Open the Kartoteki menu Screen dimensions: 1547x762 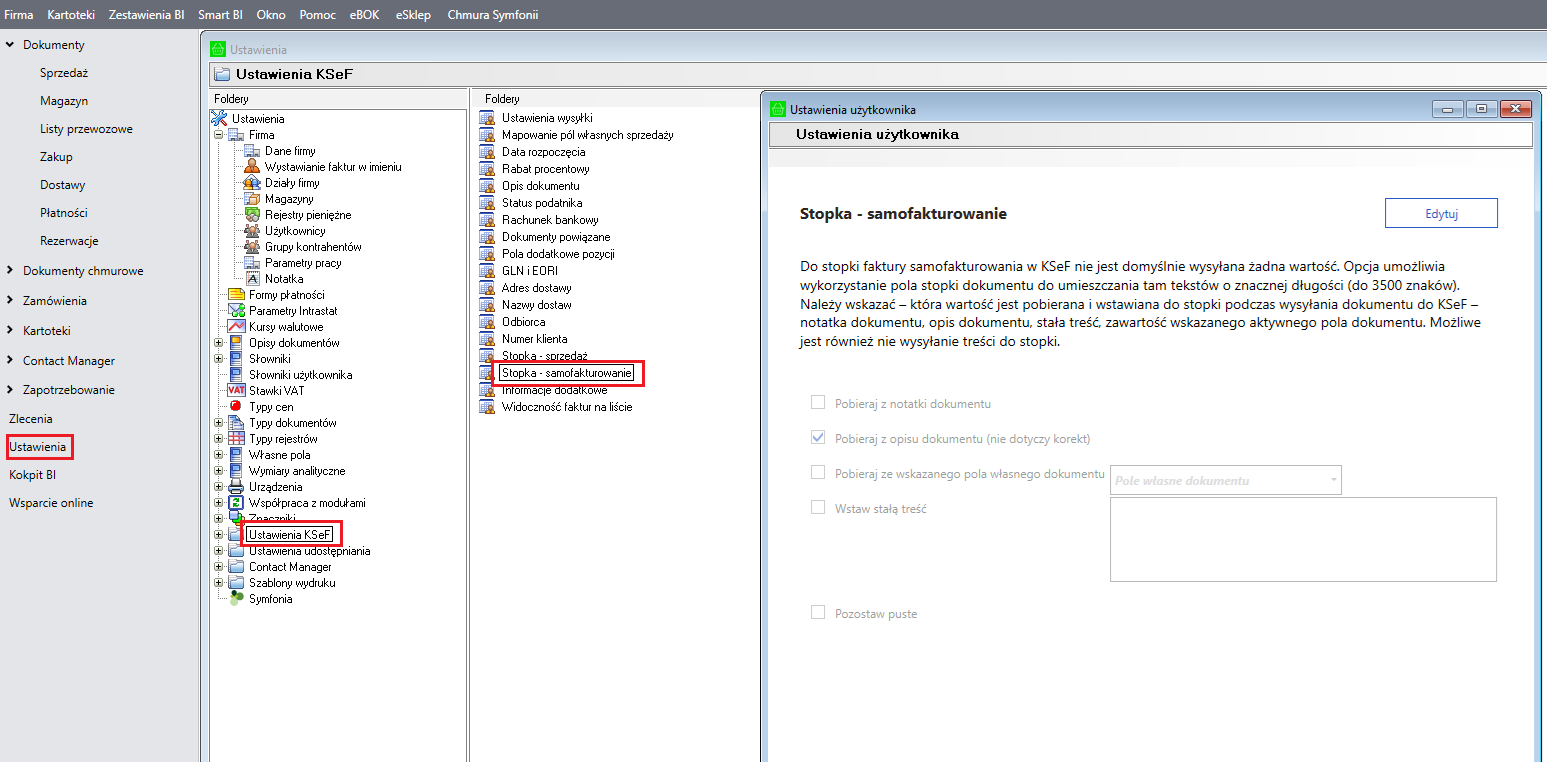(71, 15)
